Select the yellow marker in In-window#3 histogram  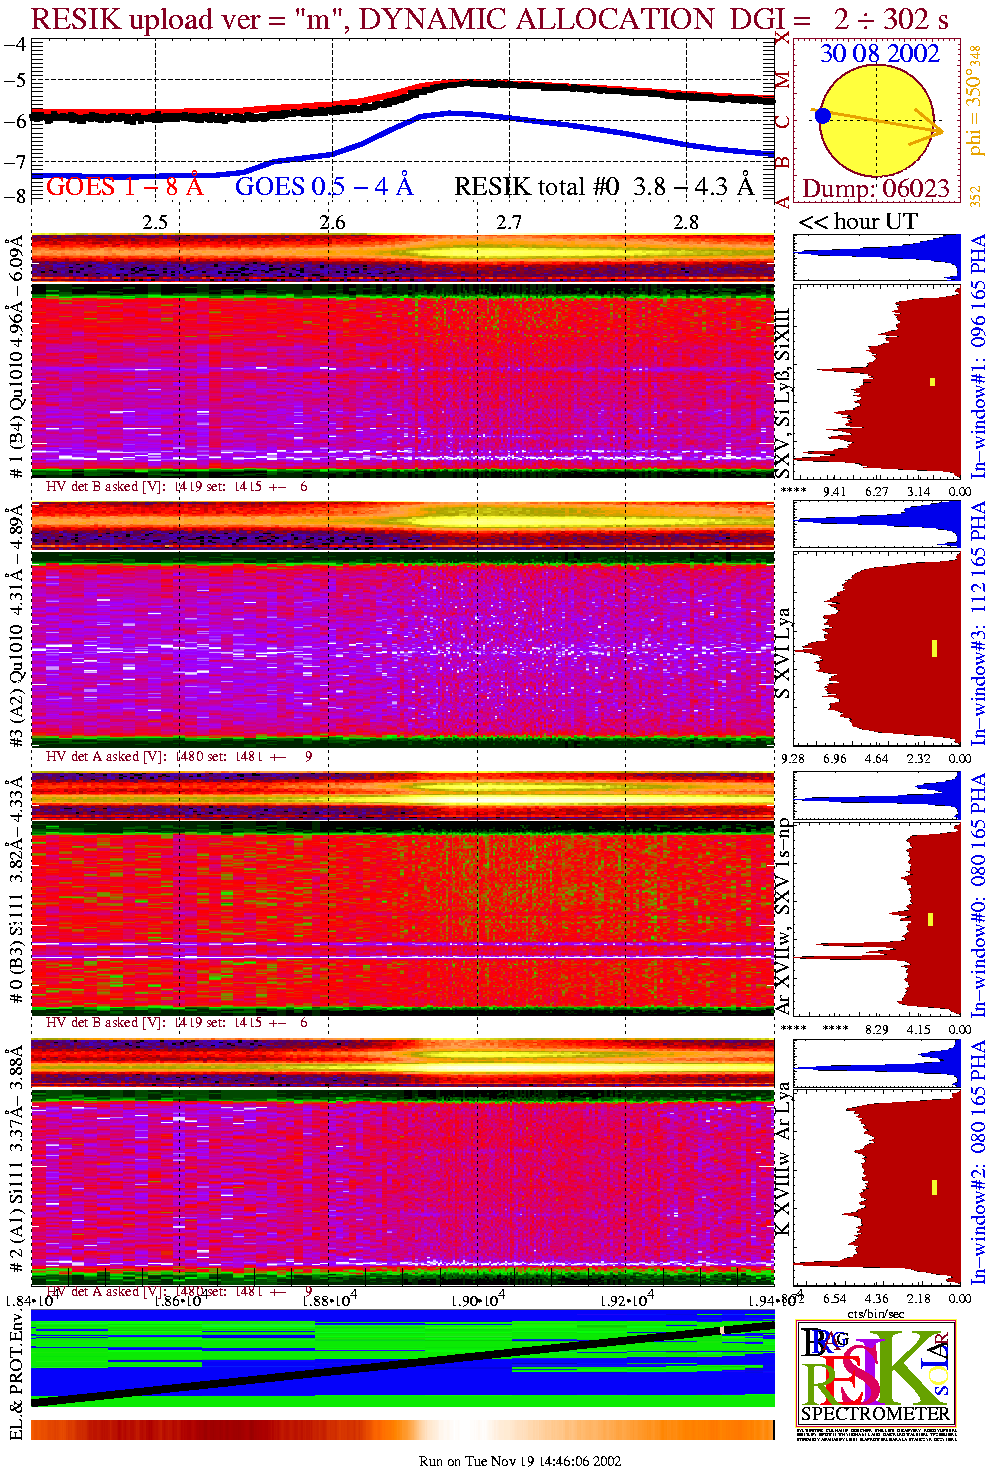(x=934, y=648)
